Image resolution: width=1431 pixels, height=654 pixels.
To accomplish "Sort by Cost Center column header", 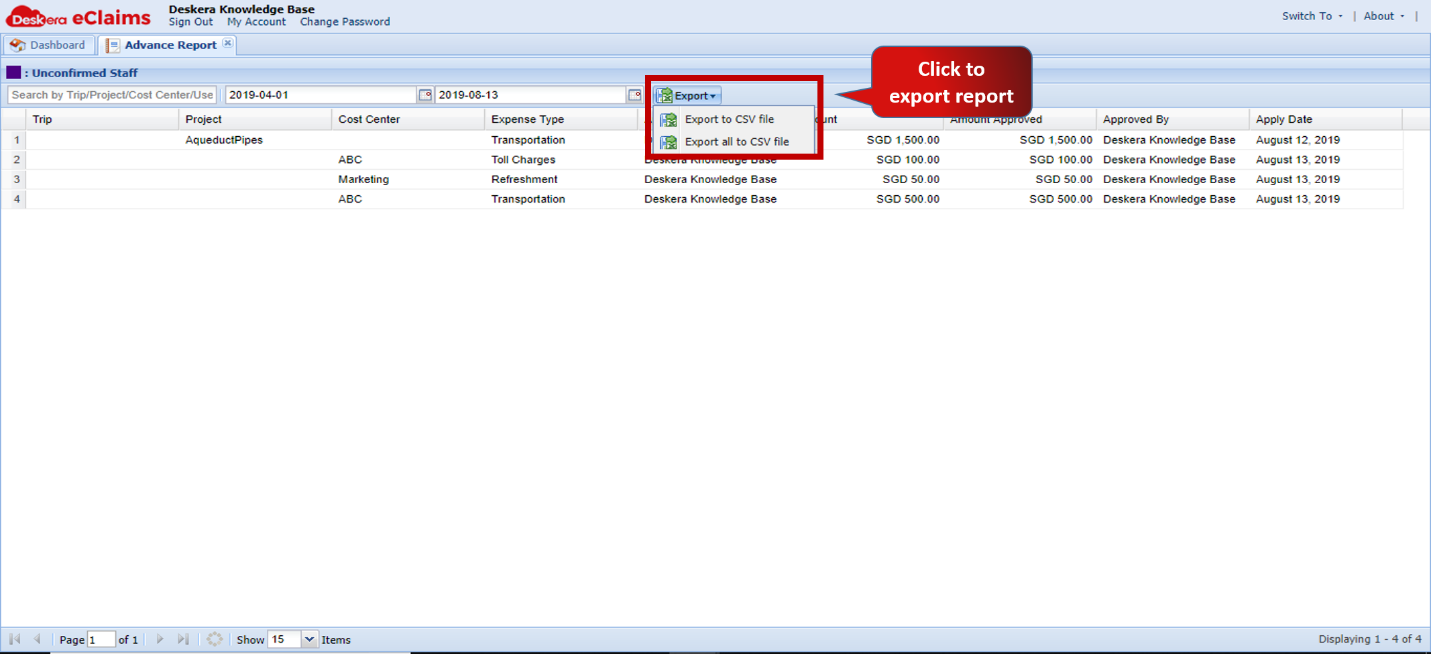I will click(408, 119).
